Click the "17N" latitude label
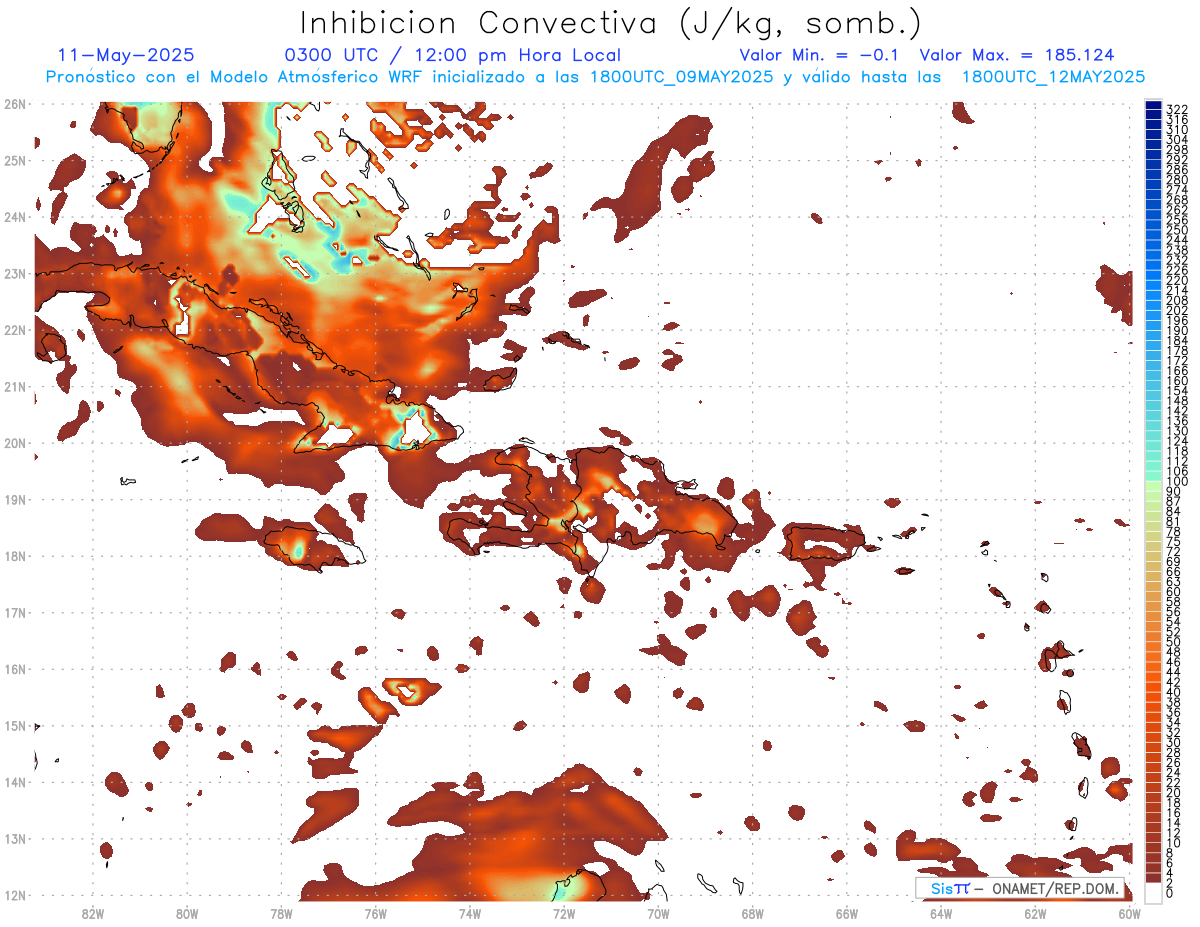1200x927 pixels. (x=14, y=612)
